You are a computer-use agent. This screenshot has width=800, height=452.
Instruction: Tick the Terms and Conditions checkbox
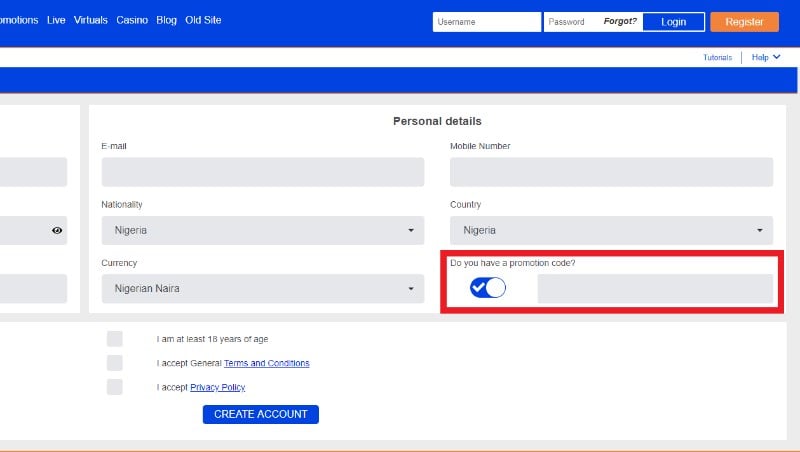coord(115,363)
